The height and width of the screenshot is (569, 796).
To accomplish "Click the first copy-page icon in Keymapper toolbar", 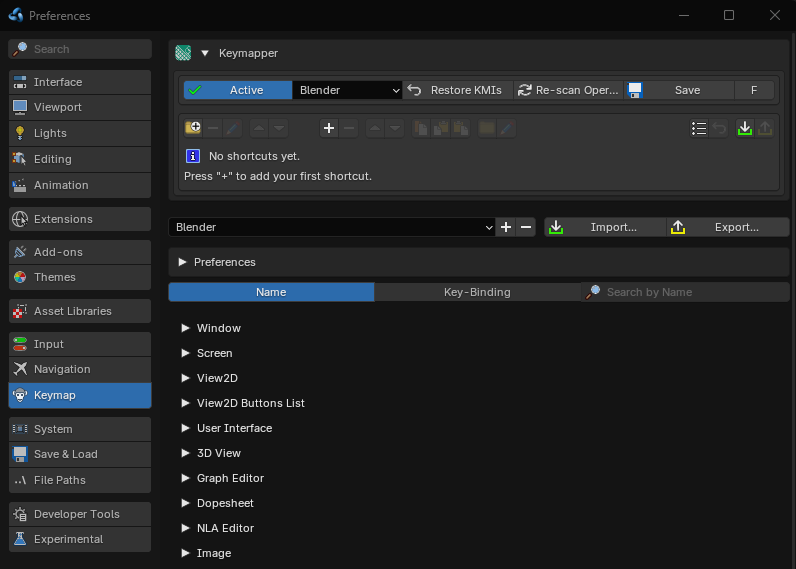I will click(x=421, y=128).
